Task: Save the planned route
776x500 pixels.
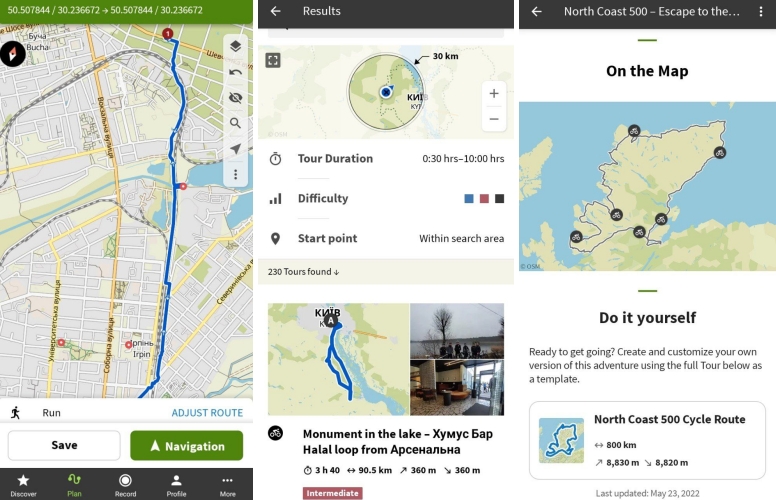Action: [64, 446]
